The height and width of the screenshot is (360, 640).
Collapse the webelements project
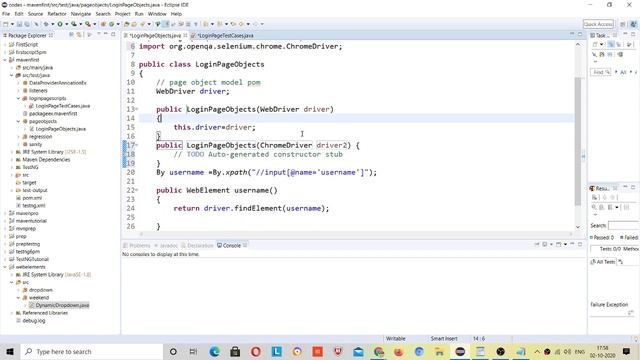tap(5, 267)
